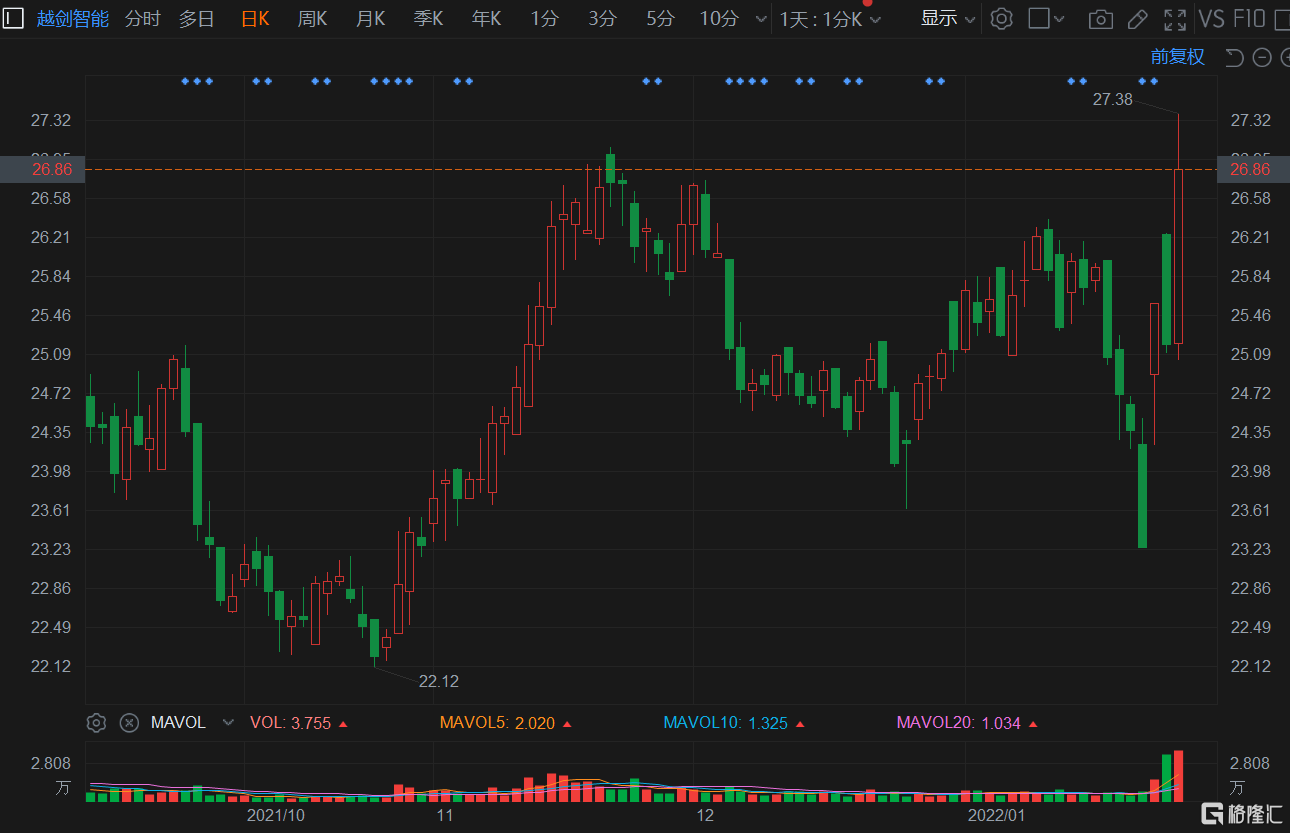The width and height of the screenshot is (1290, 833).
Task: Click the 27.32 label on left price axis
Action: click(51, 120)
